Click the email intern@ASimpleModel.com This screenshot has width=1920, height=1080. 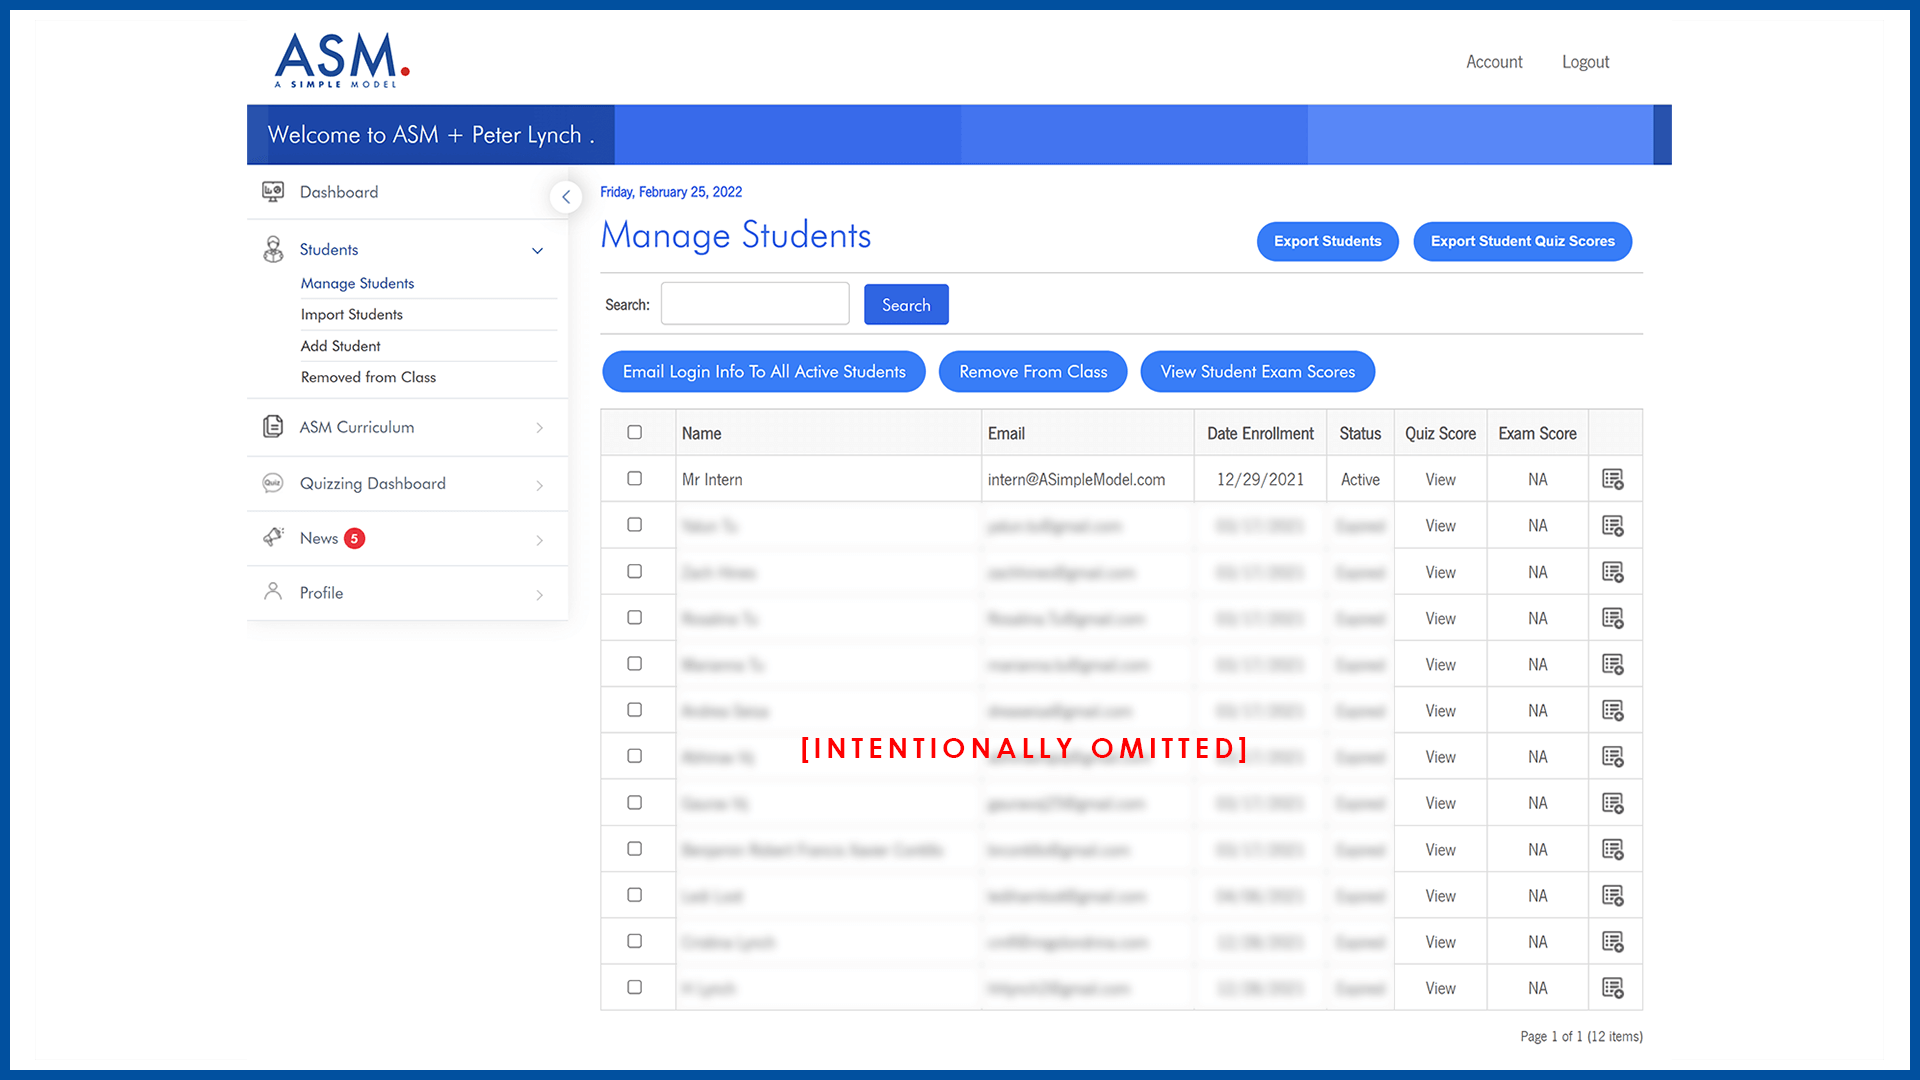[1076, 480]
